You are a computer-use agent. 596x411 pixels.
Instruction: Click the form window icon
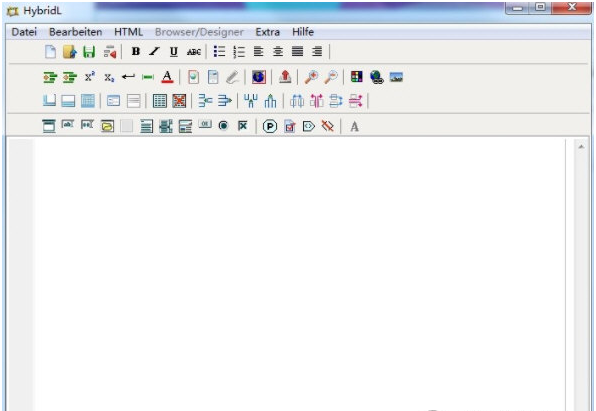pos(49,126)
